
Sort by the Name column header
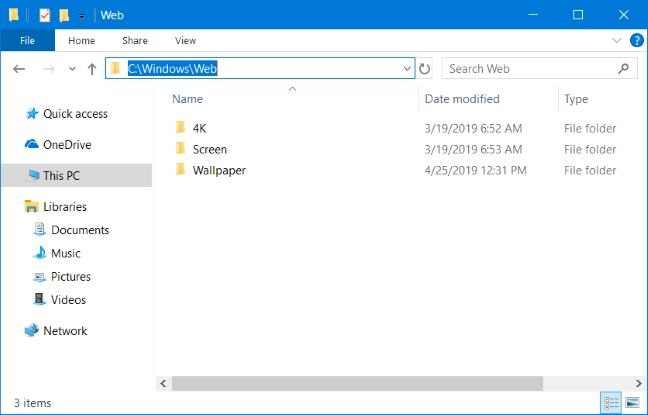(187, 99)
